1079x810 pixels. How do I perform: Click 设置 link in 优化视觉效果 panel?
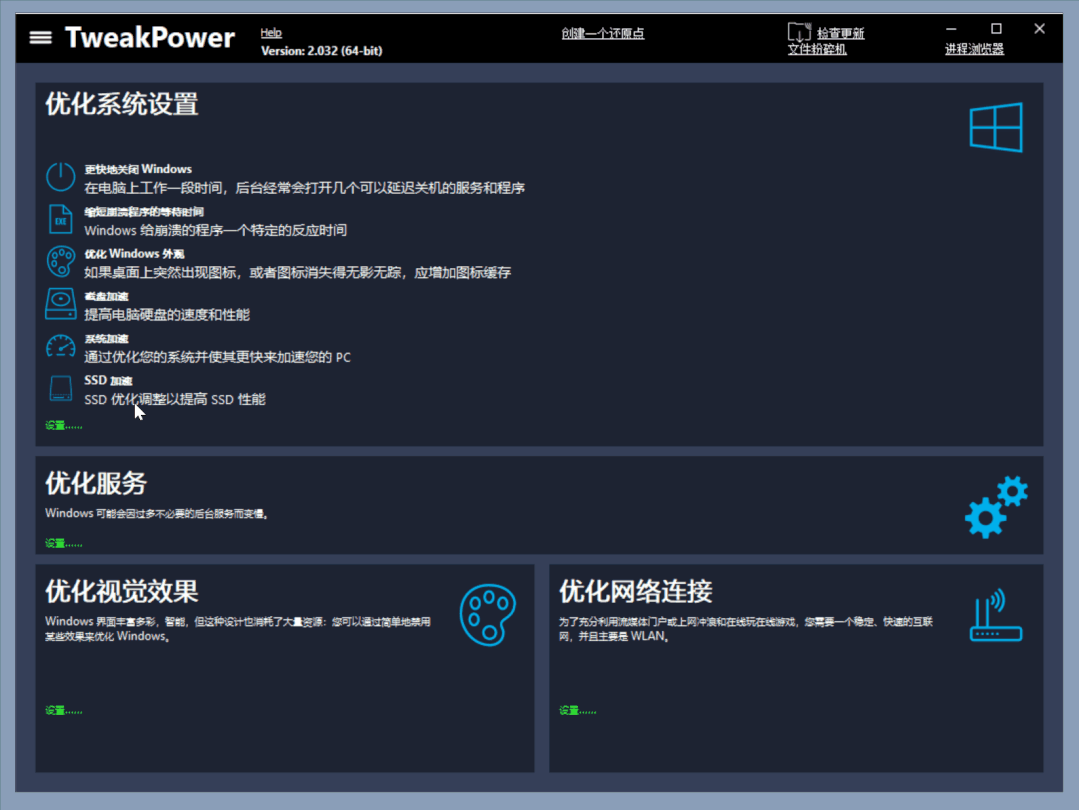pyautogui.click(x=62, y=710)
